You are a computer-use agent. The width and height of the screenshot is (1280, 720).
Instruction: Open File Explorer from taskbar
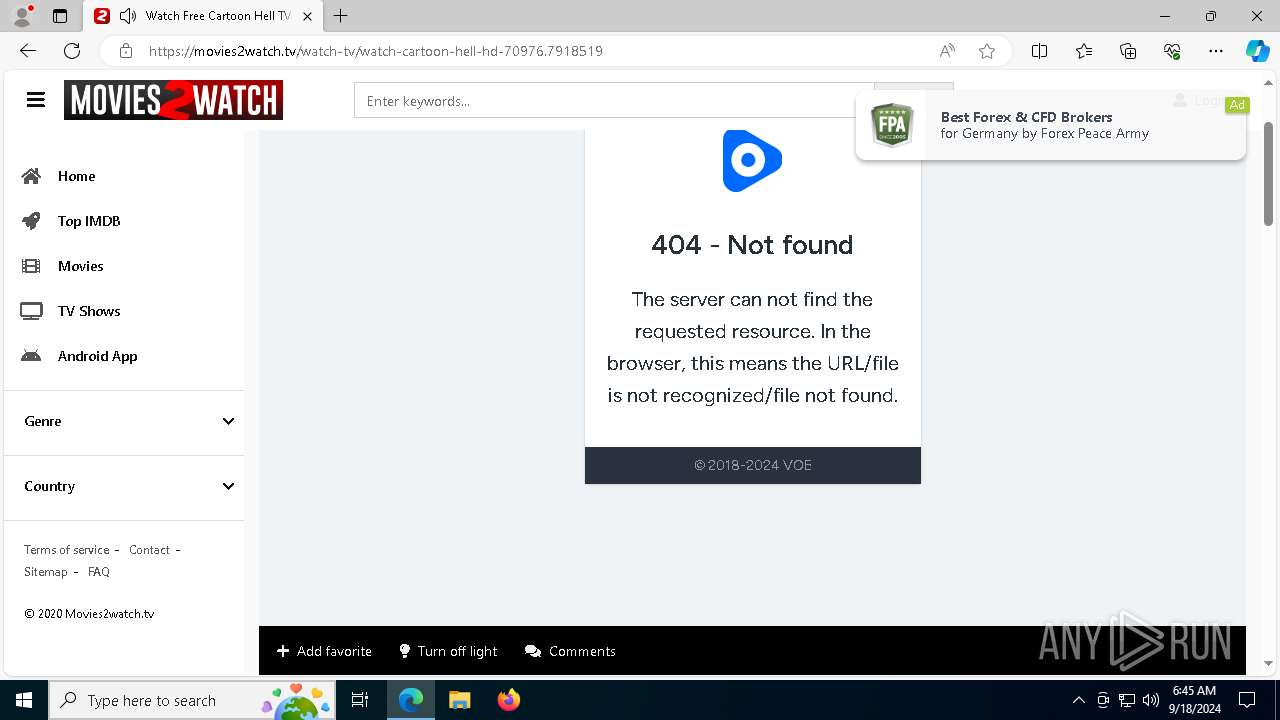pos(459,700)
